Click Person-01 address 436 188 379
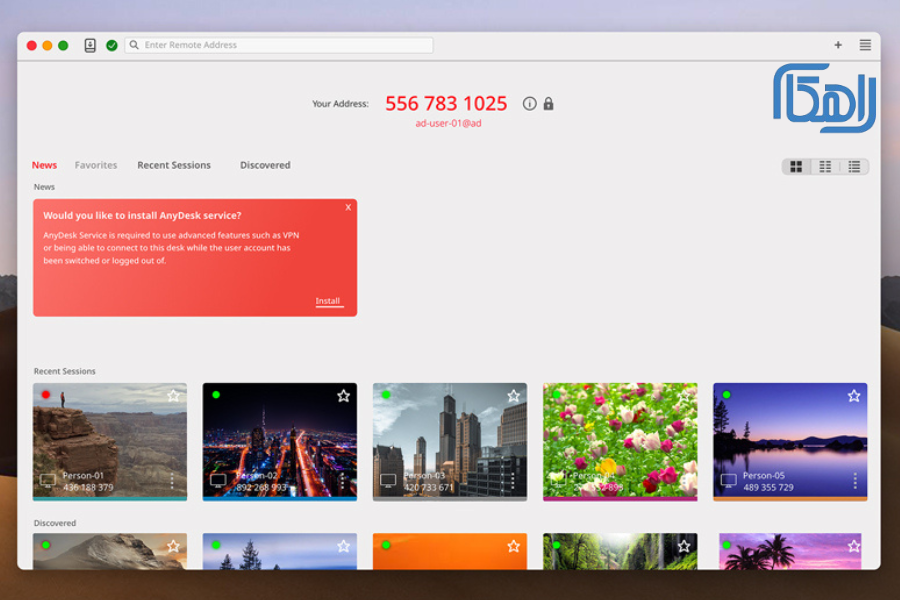This screenshot has width=900, height=600. tap(88, 487)
